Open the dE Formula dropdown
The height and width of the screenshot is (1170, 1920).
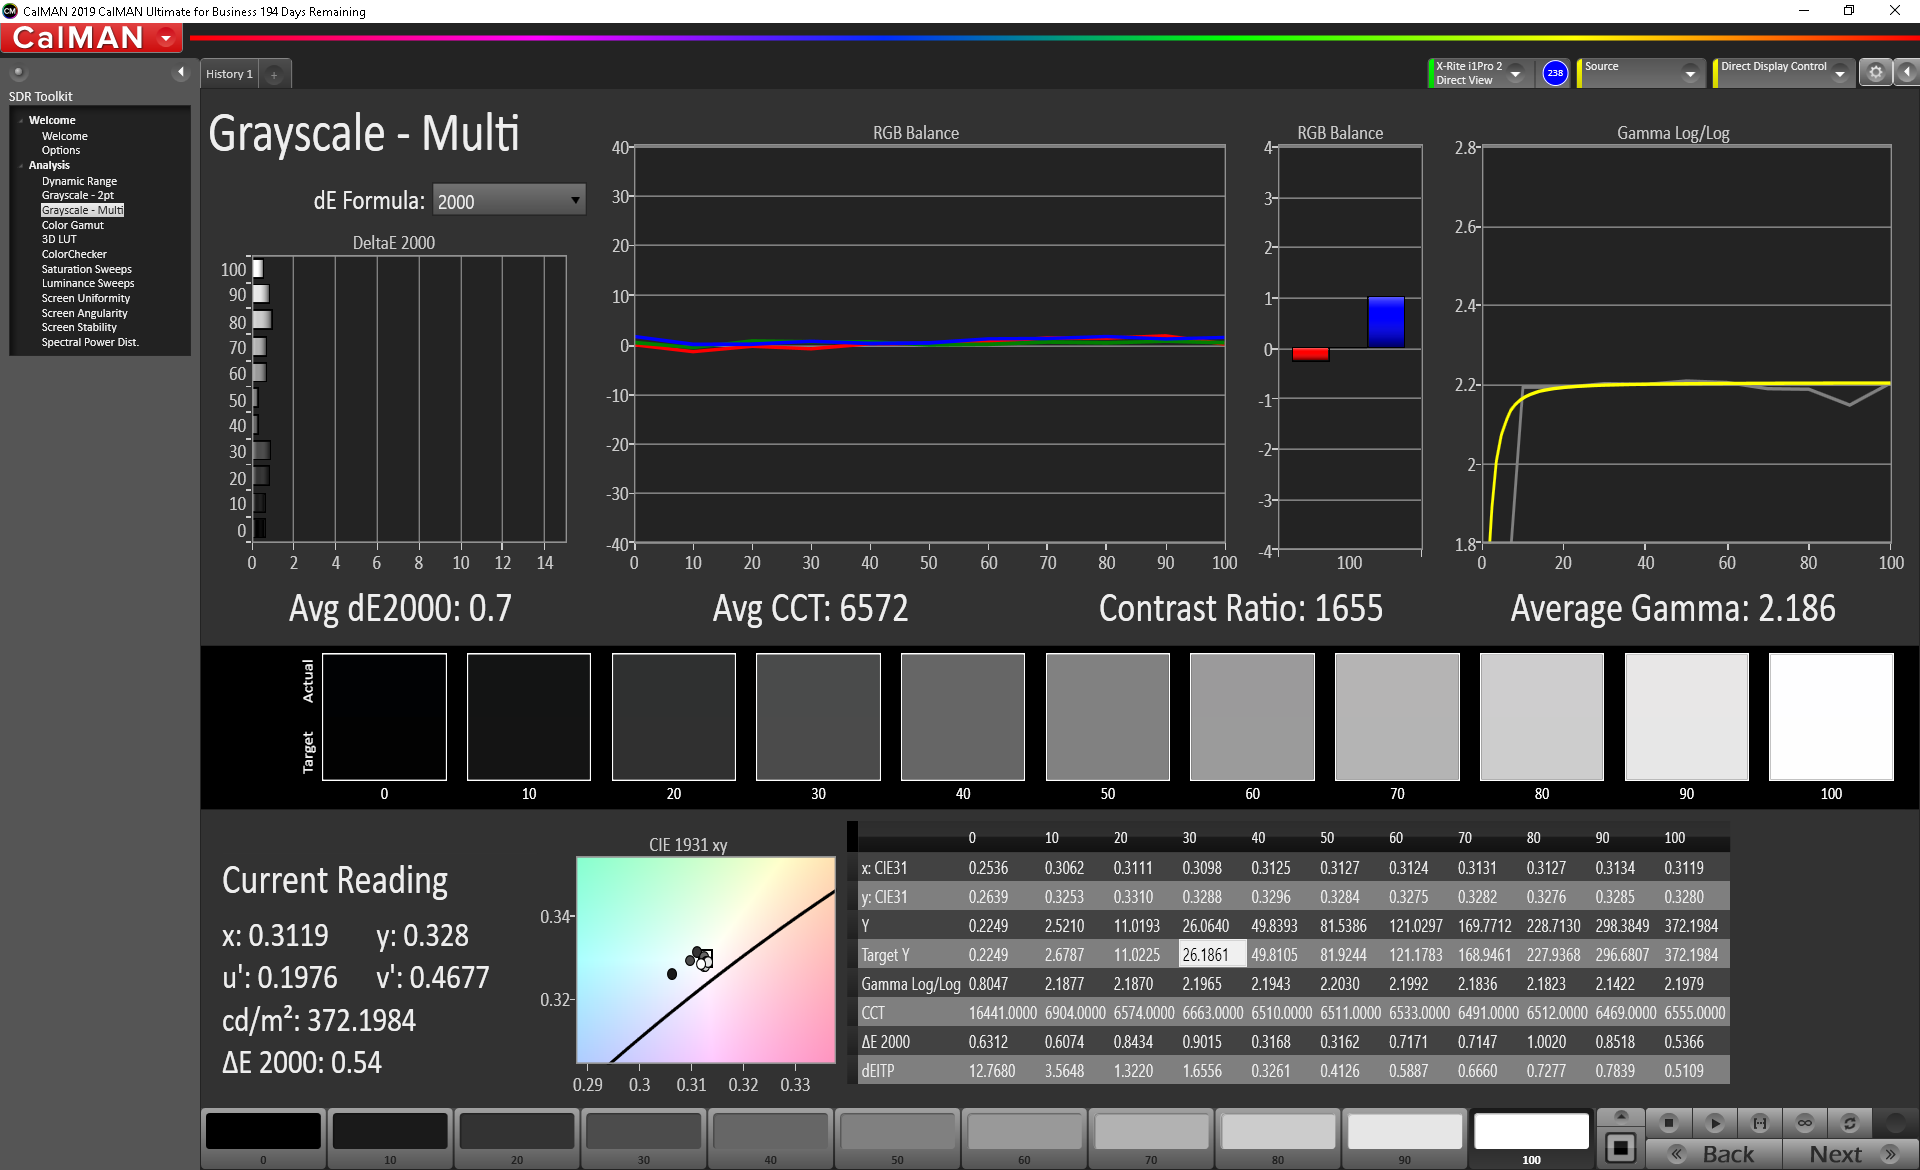click(x=508, y=201)
